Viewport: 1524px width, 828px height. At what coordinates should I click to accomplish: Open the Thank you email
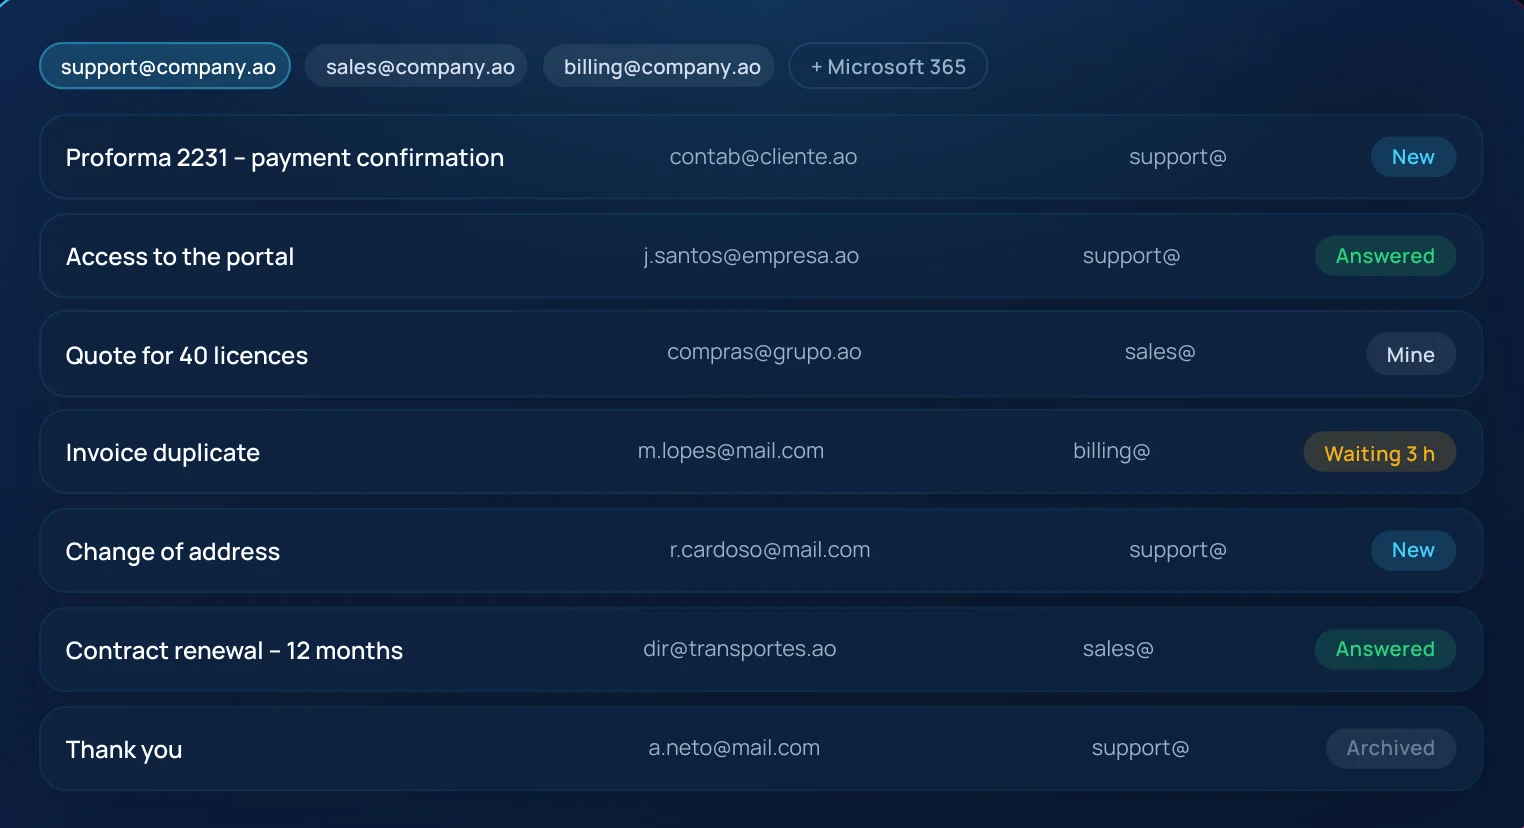[761, 749]
